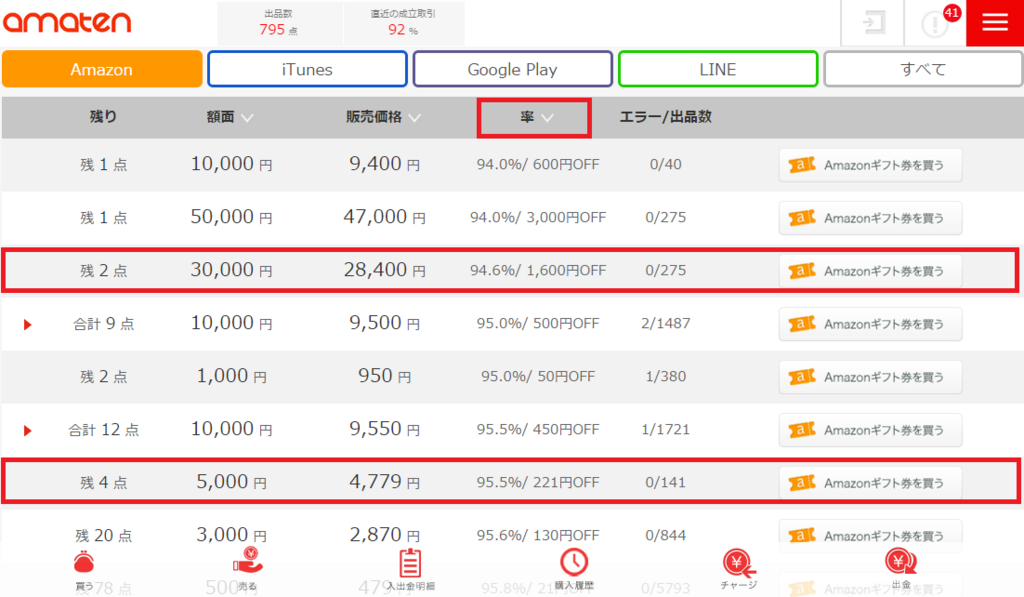1024x597 pixels.
Task: Buy the 28,400円 Amazon gift card
Action: click(x=870, y=271)
